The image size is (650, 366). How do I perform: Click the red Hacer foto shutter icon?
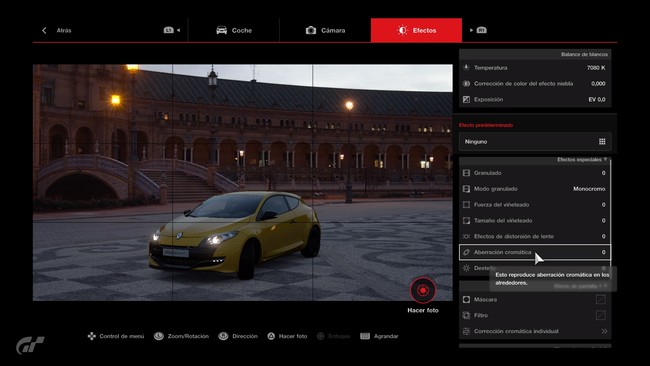[x=423, y=290]
